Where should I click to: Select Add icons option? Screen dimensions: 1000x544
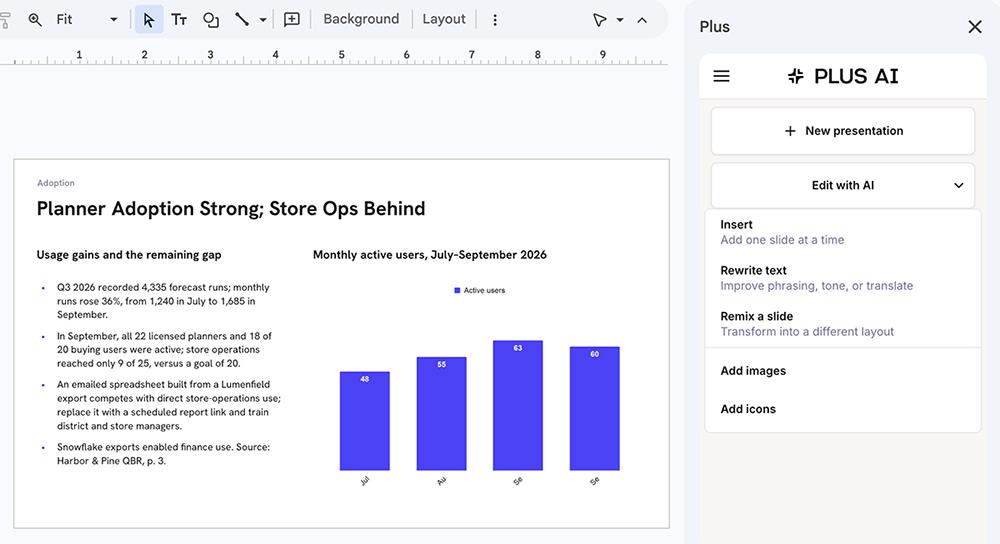pyautogui.click(x=748, y=409)
